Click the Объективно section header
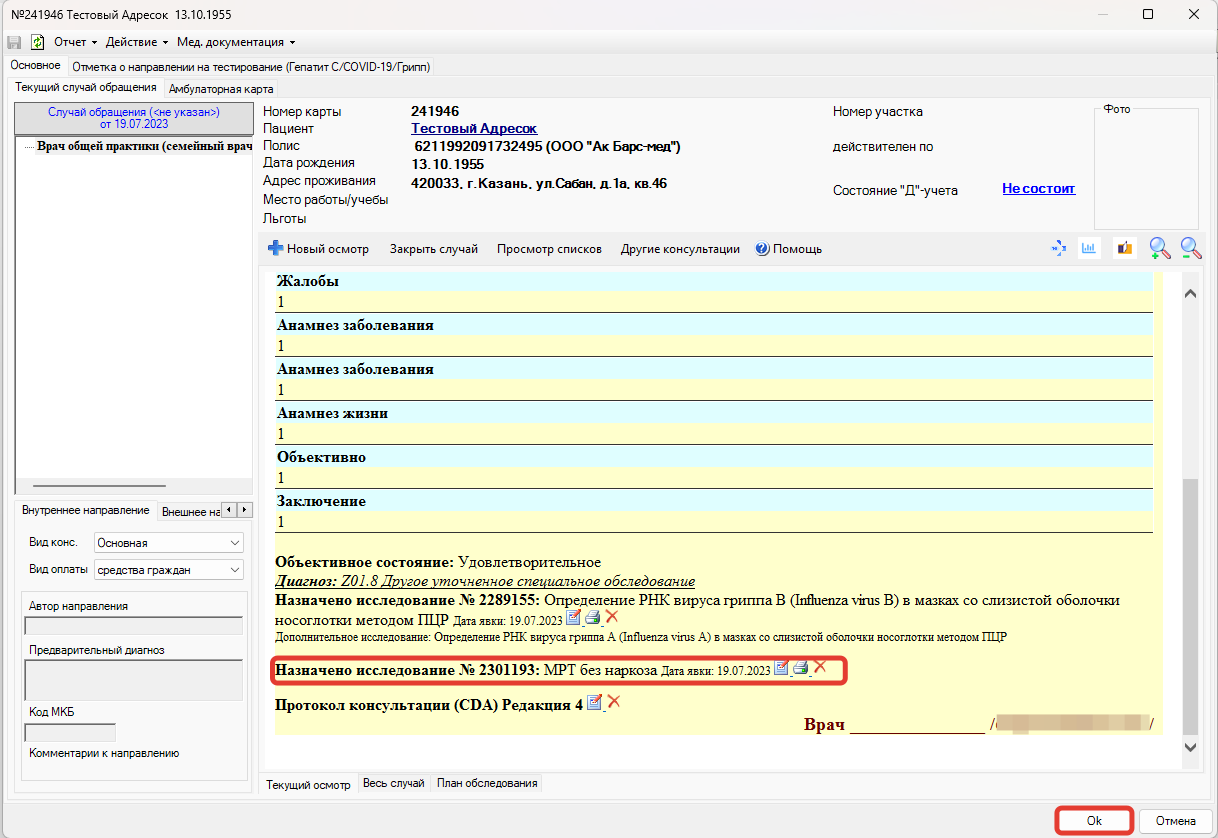The height and width of the screenshot is (838, 1218). pos(714,457)
